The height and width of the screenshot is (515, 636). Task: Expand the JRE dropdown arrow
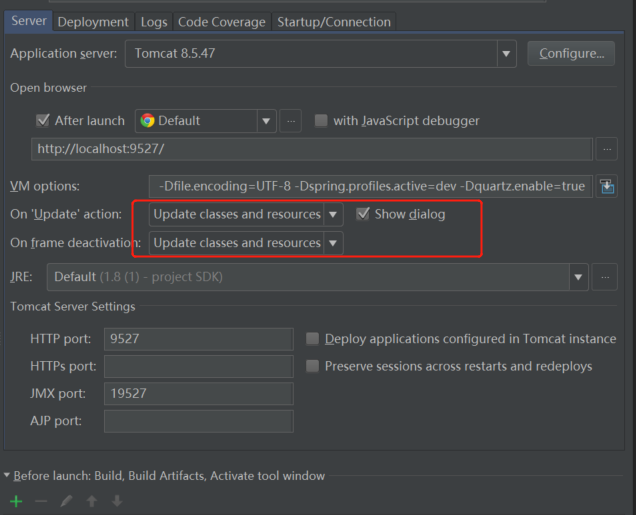(578, 277)
